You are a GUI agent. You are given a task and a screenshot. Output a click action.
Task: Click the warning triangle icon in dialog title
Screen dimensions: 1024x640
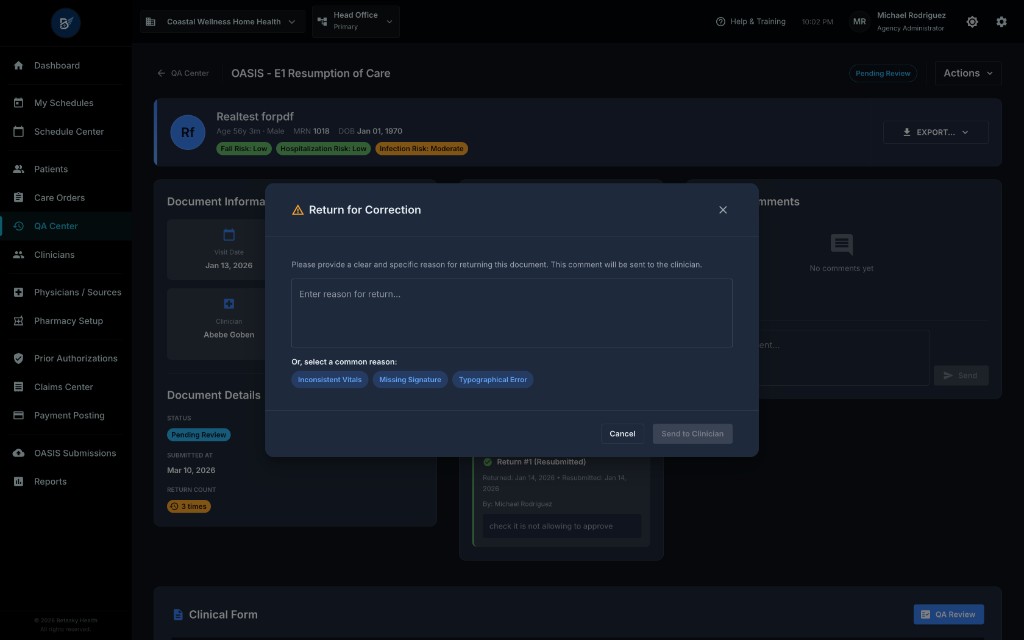(298, 210)
